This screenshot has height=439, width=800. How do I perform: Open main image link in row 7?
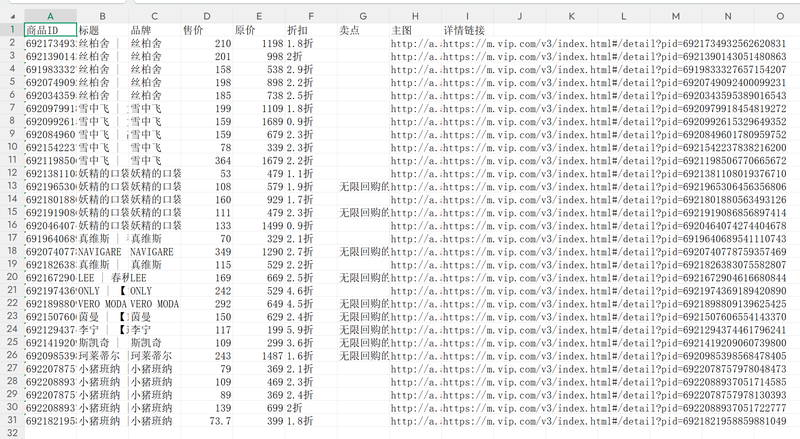pos(415,108)
